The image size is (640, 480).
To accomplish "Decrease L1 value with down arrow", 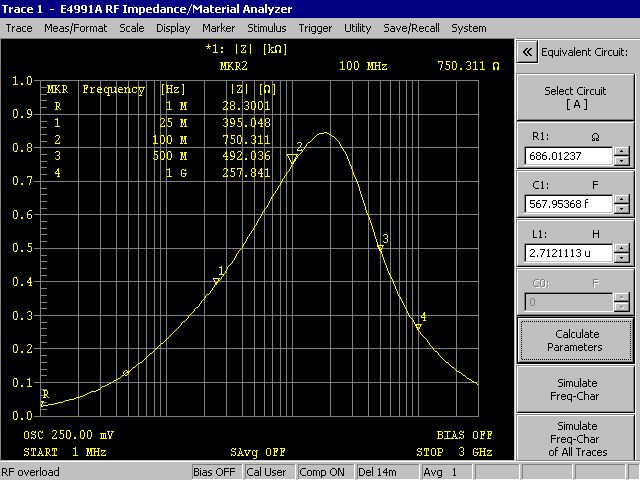I will coord(622,258).
